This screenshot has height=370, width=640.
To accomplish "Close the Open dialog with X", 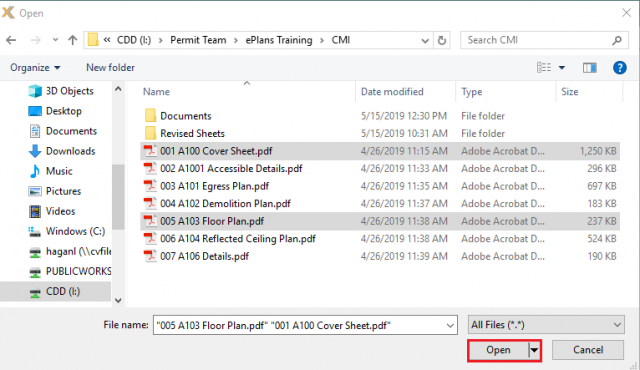I will click(x=627, y=13).
